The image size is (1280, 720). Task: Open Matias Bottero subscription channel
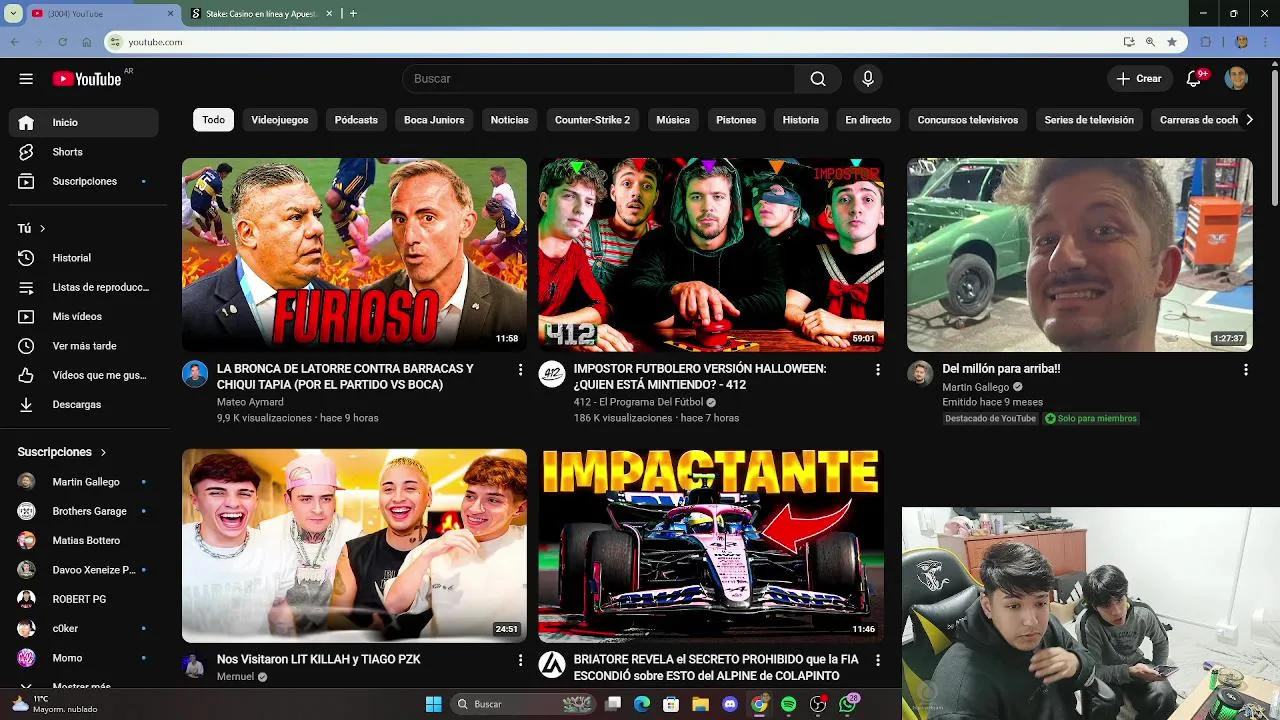click(x=83, y=541)
